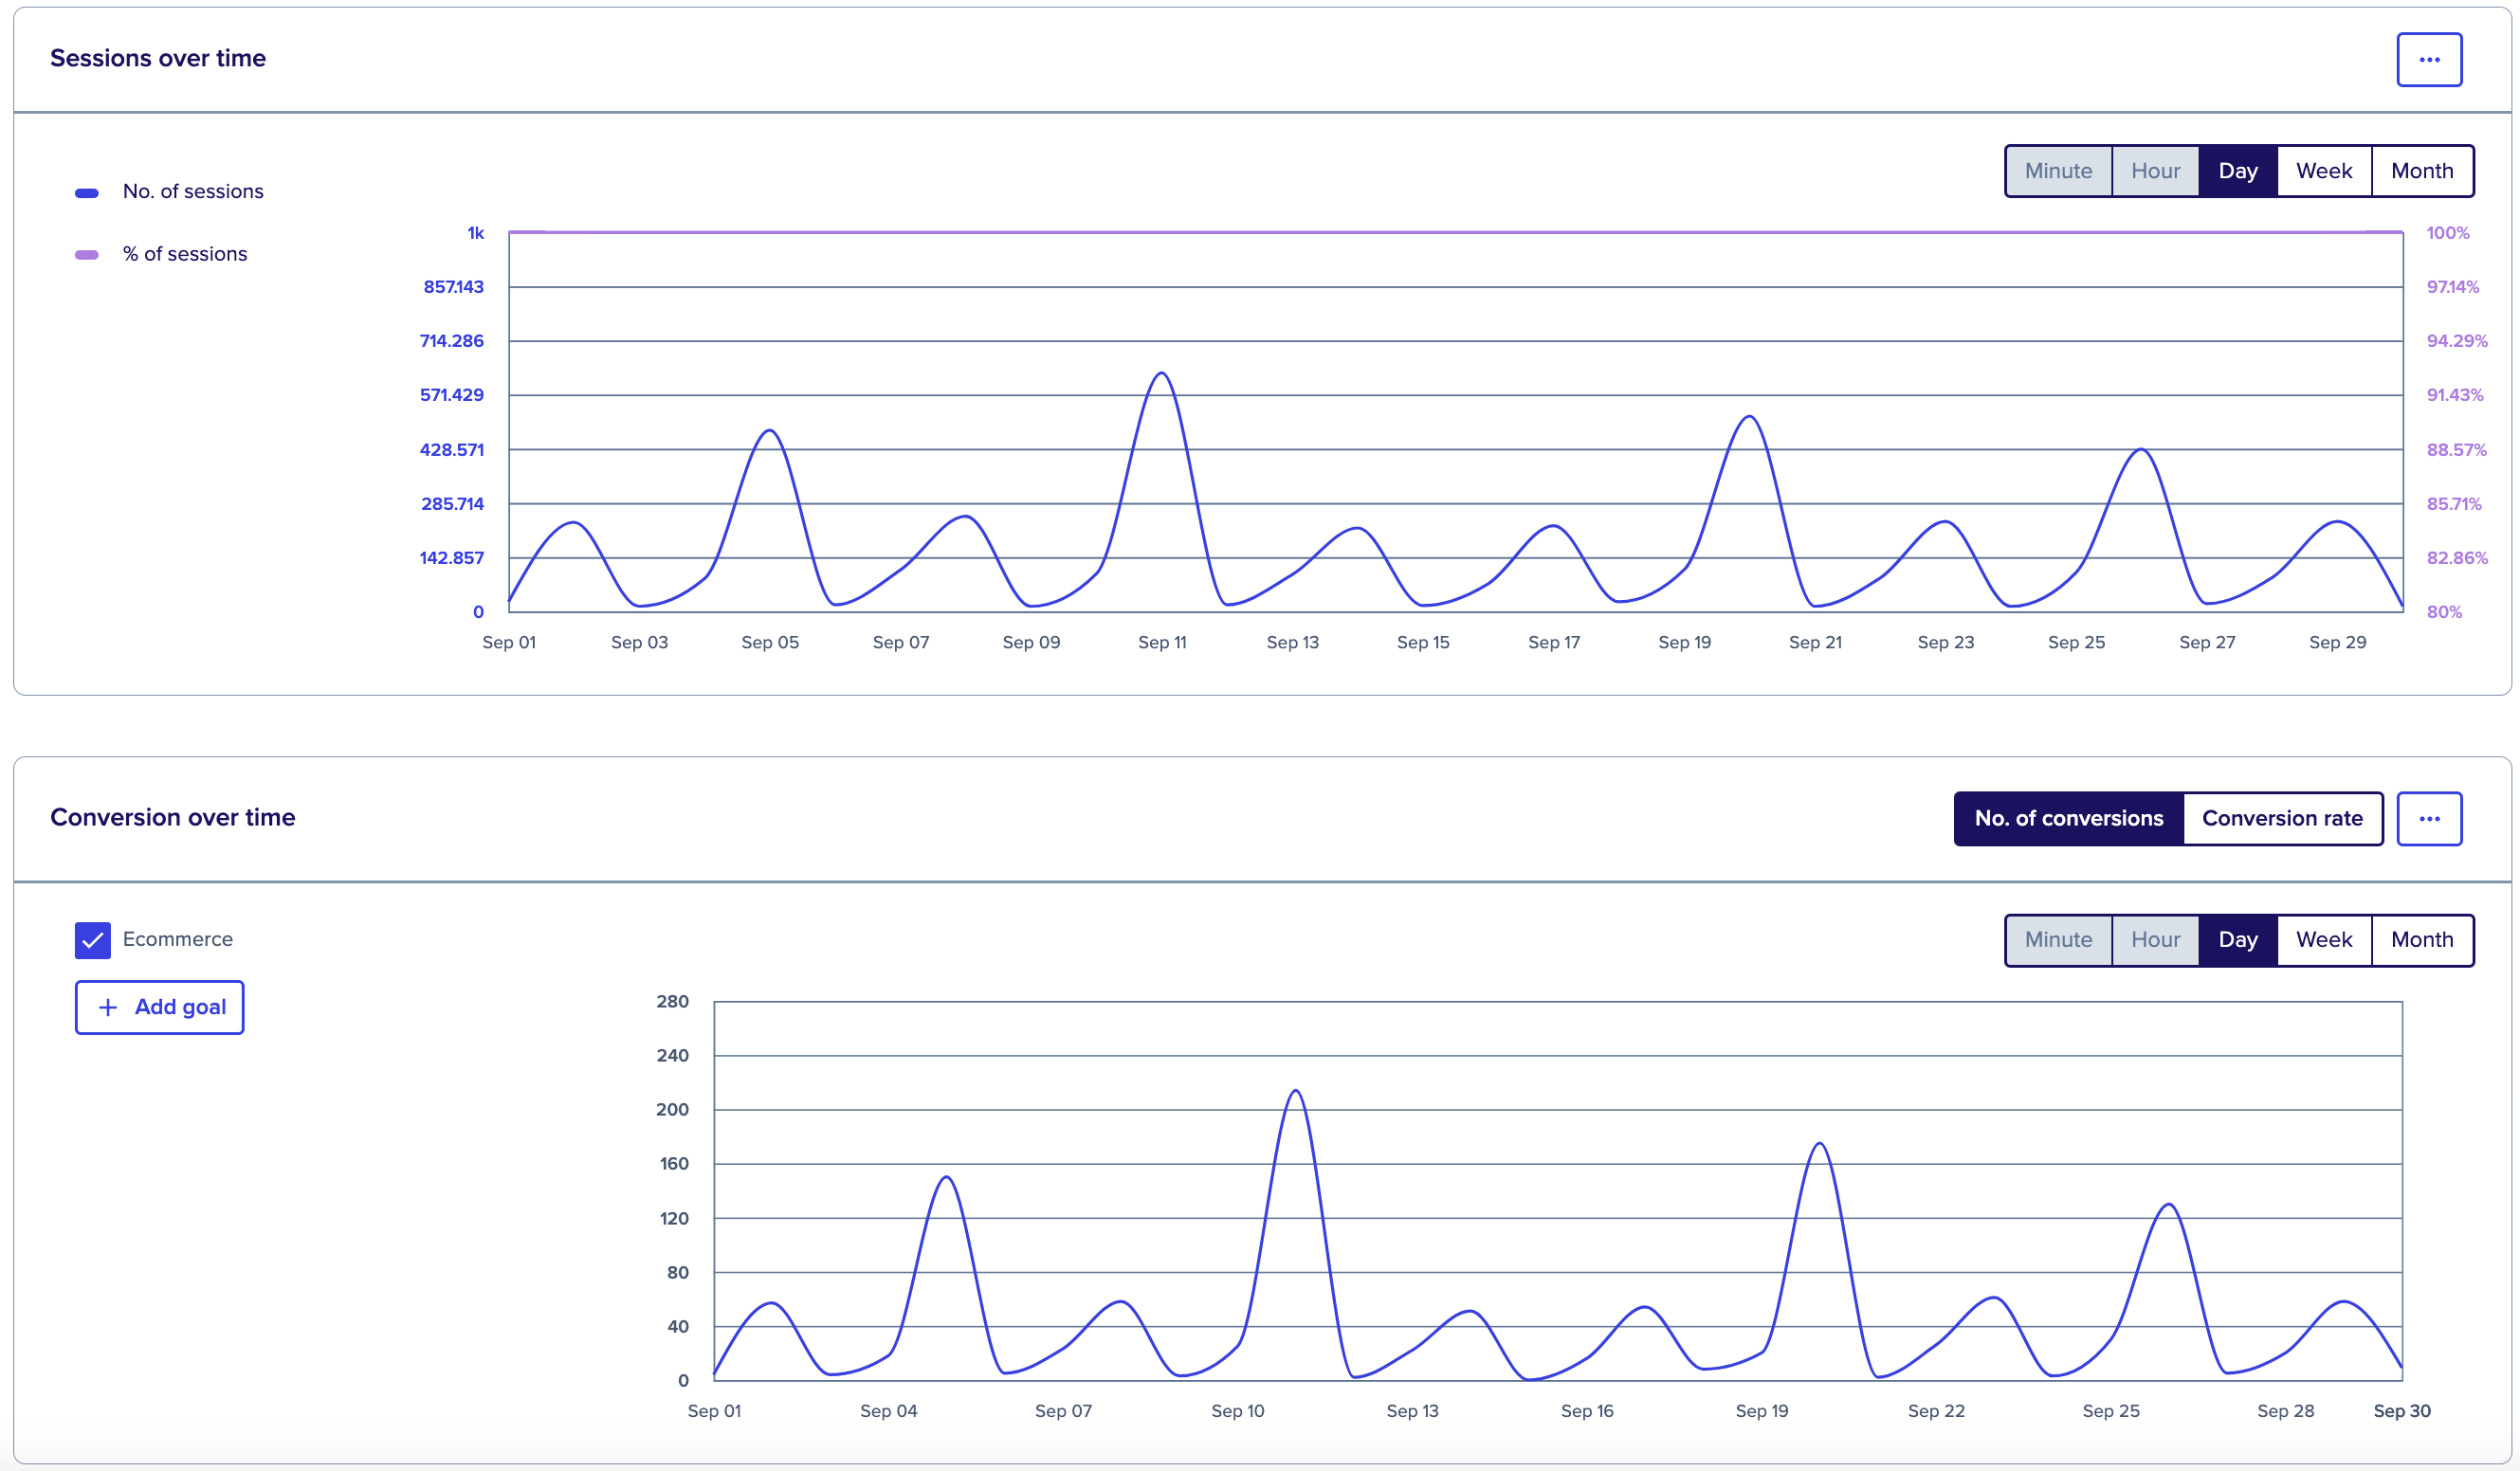Click the Sep 15 label in Sessions chart
Screen dimensions: 2520x1471
[x=1423, y=642]
